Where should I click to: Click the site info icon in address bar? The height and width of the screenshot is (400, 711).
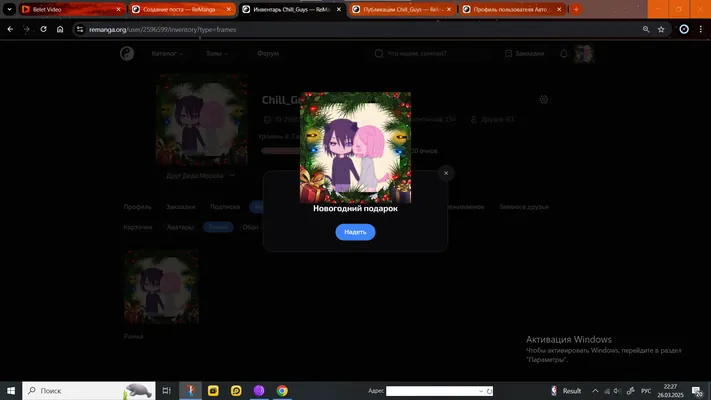pos(80,29)
